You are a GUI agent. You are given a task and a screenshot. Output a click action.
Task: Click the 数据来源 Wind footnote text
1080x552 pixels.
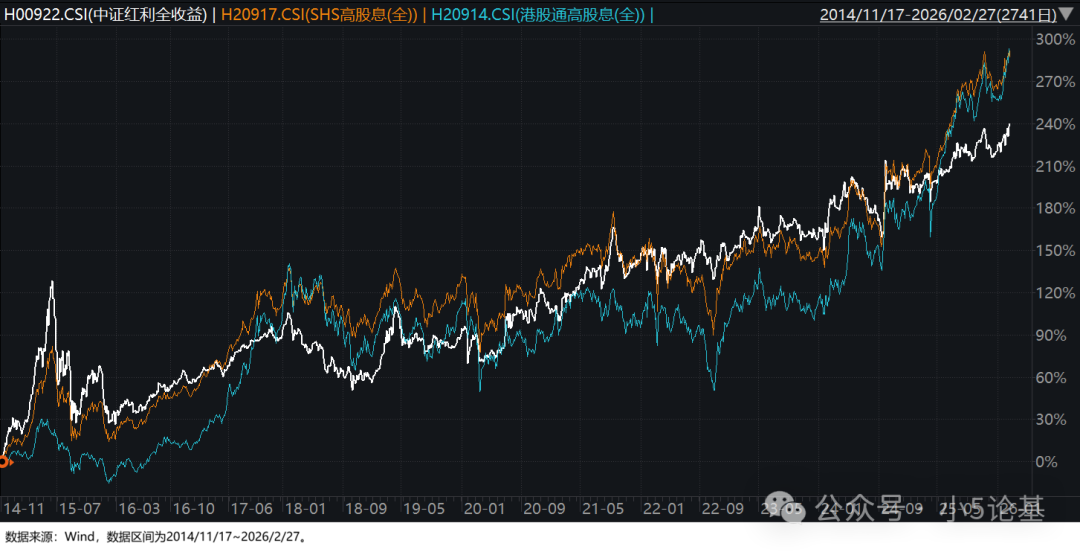pyautogui.click(x=155, y=537)
